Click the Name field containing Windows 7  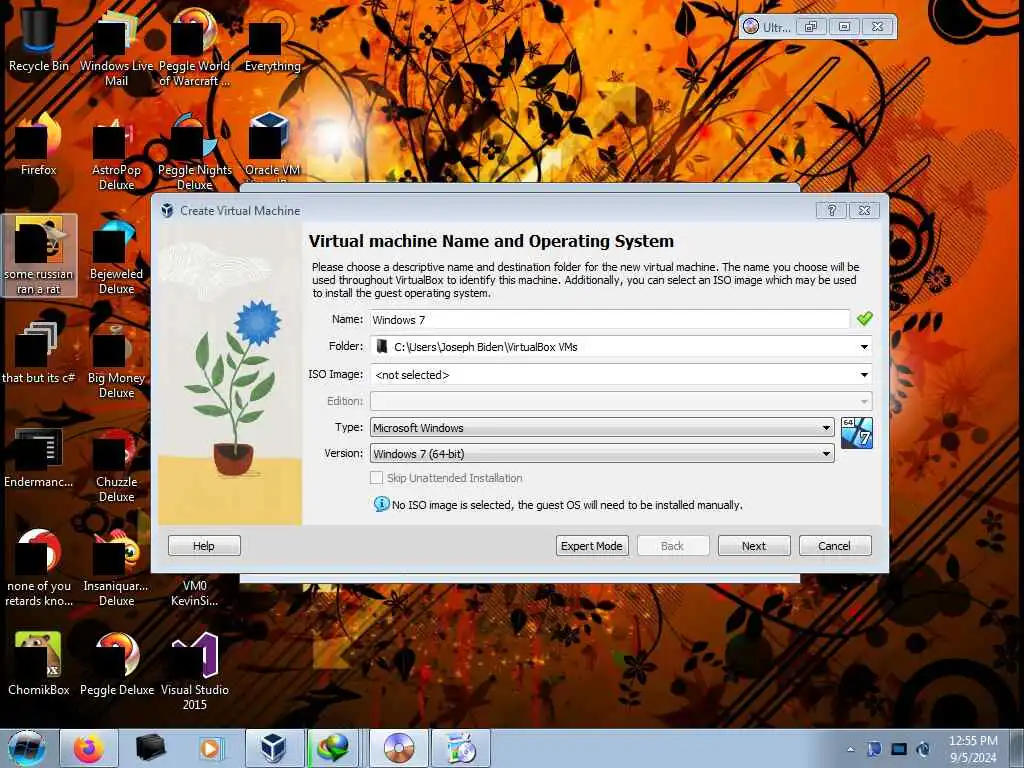(x=610, y=319)
